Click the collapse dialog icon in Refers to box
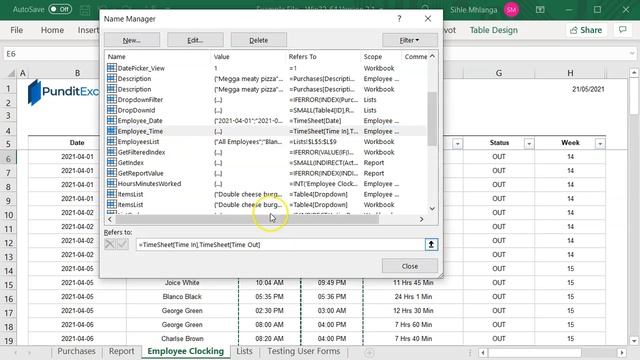Viewport: 640px width, 360px height. 431,244
